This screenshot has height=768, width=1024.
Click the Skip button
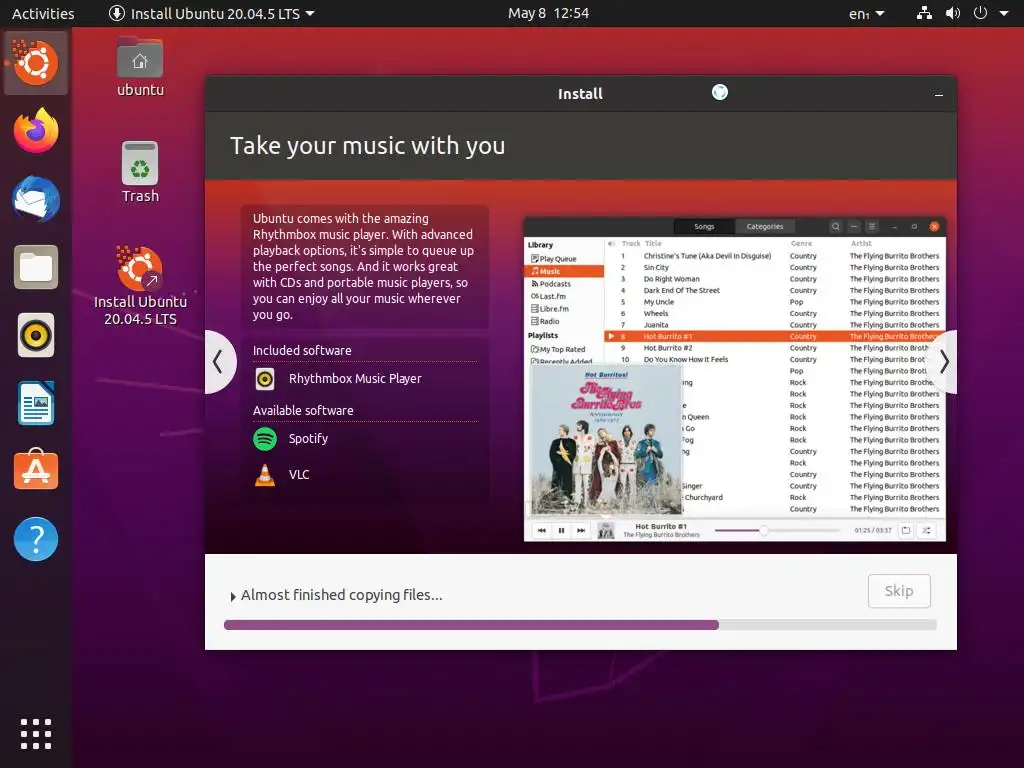pos(899,591)
